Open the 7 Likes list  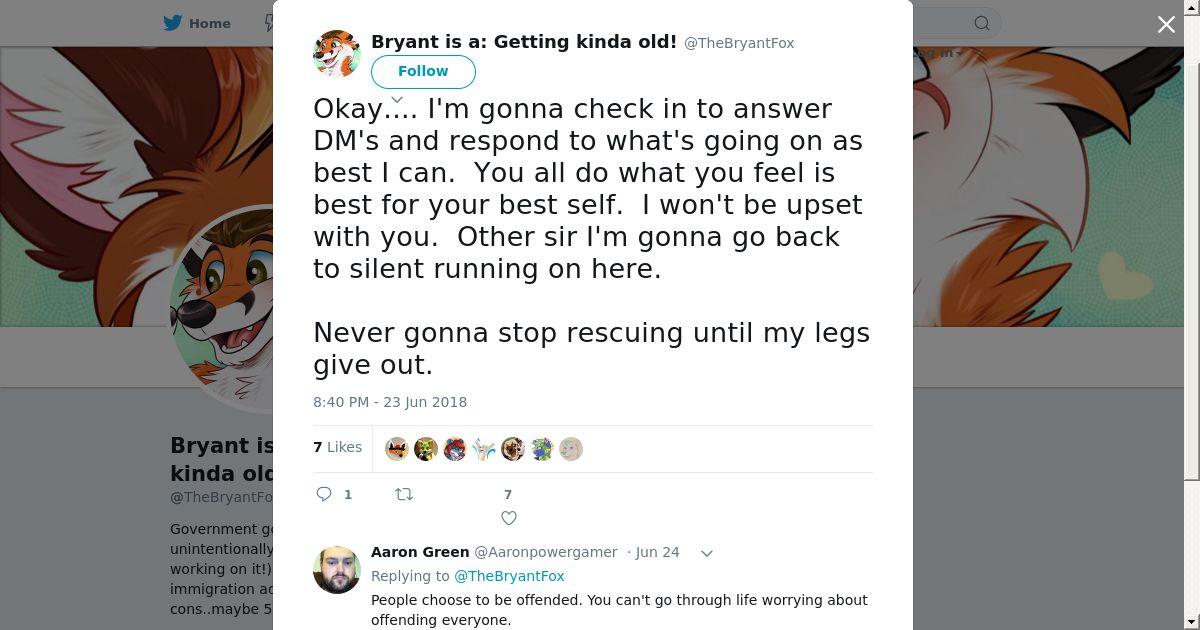tap(338, 447)
